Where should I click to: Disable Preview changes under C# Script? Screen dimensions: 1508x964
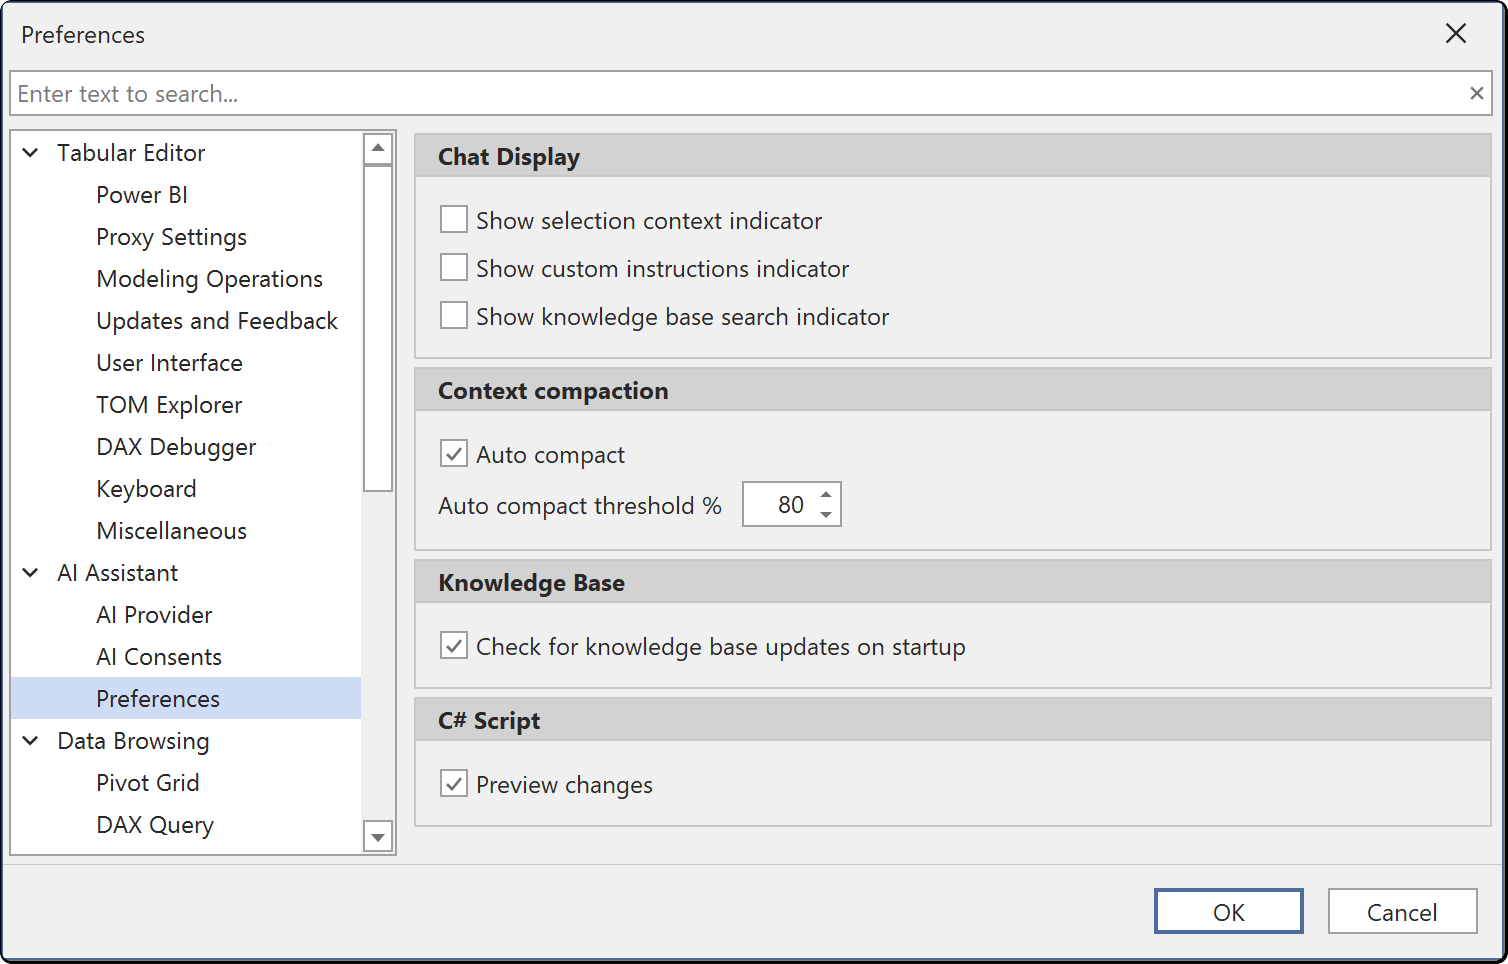[453, 783]
